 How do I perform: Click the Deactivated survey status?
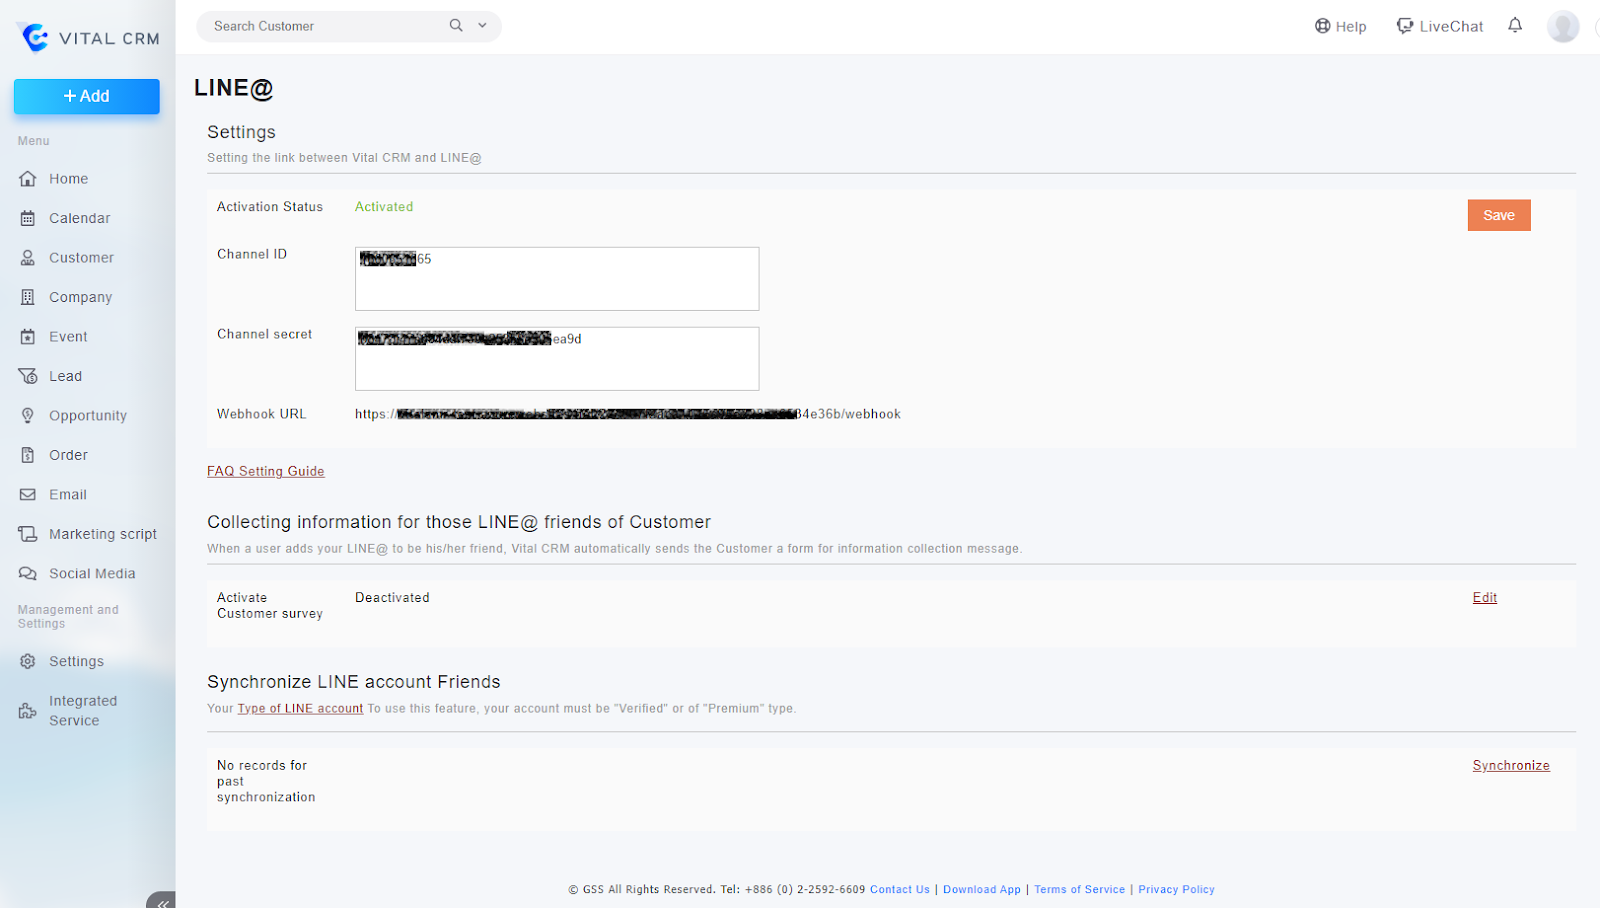point(392,597)
